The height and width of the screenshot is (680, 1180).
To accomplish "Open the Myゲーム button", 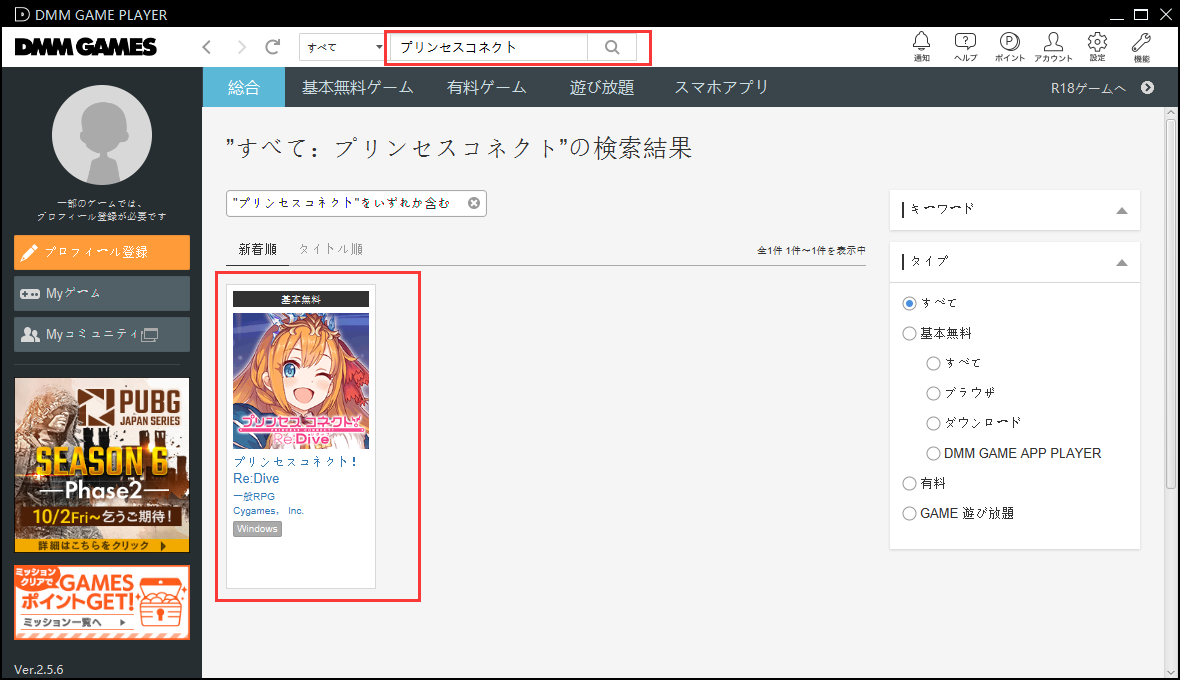I will click(x=102, y=293).
